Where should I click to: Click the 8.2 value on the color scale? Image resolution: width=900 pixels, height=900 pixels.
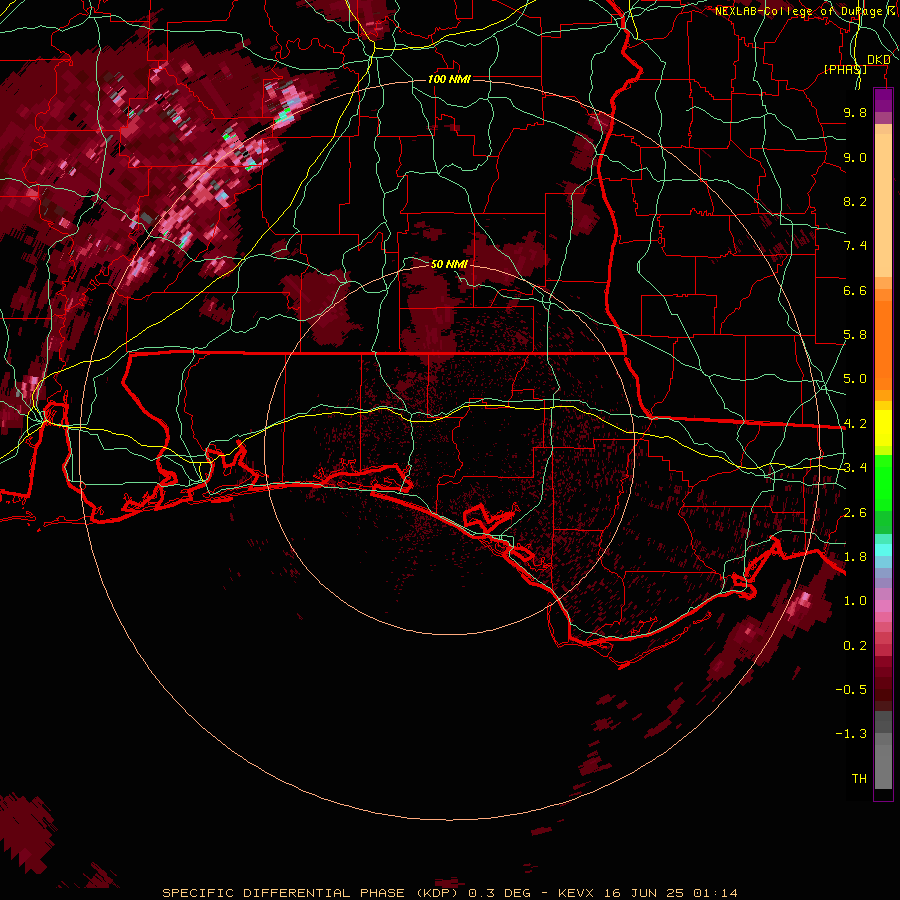click(x=855, y=201)
